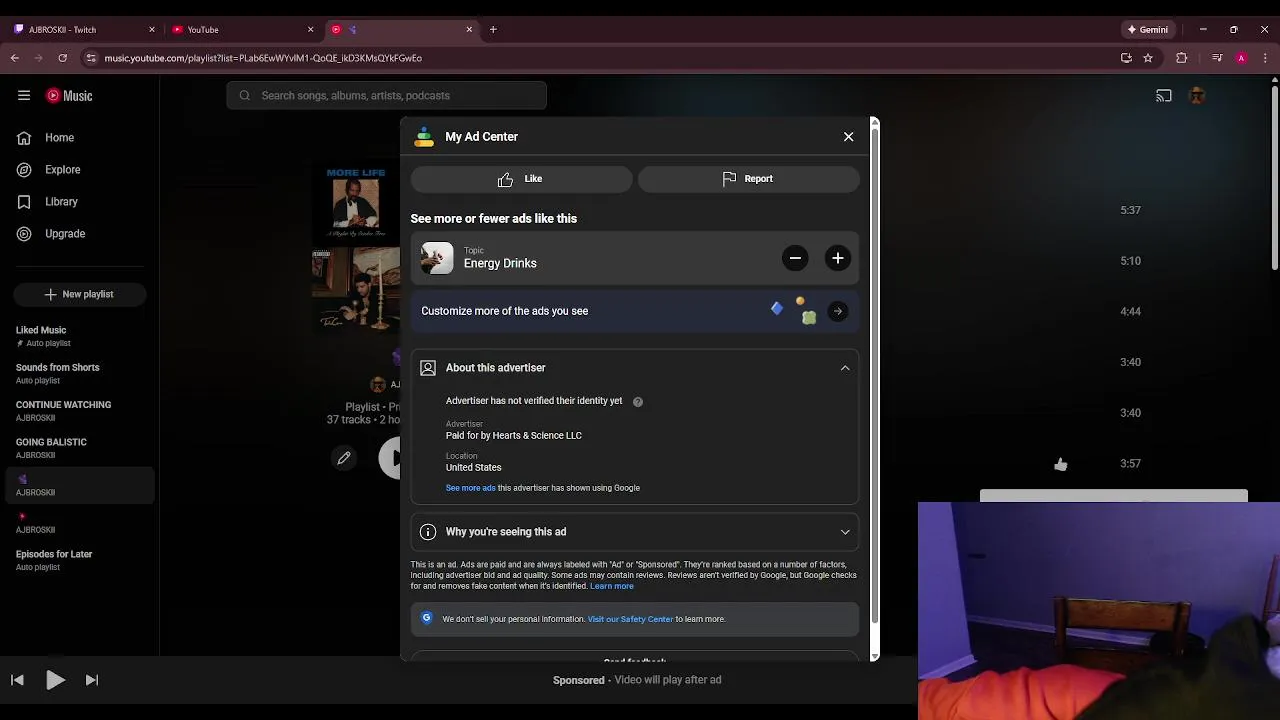The width and height of the screenshot is (1280, 720).
Task: Click the page vertical scrollbar
Action: pos(1275,180)
